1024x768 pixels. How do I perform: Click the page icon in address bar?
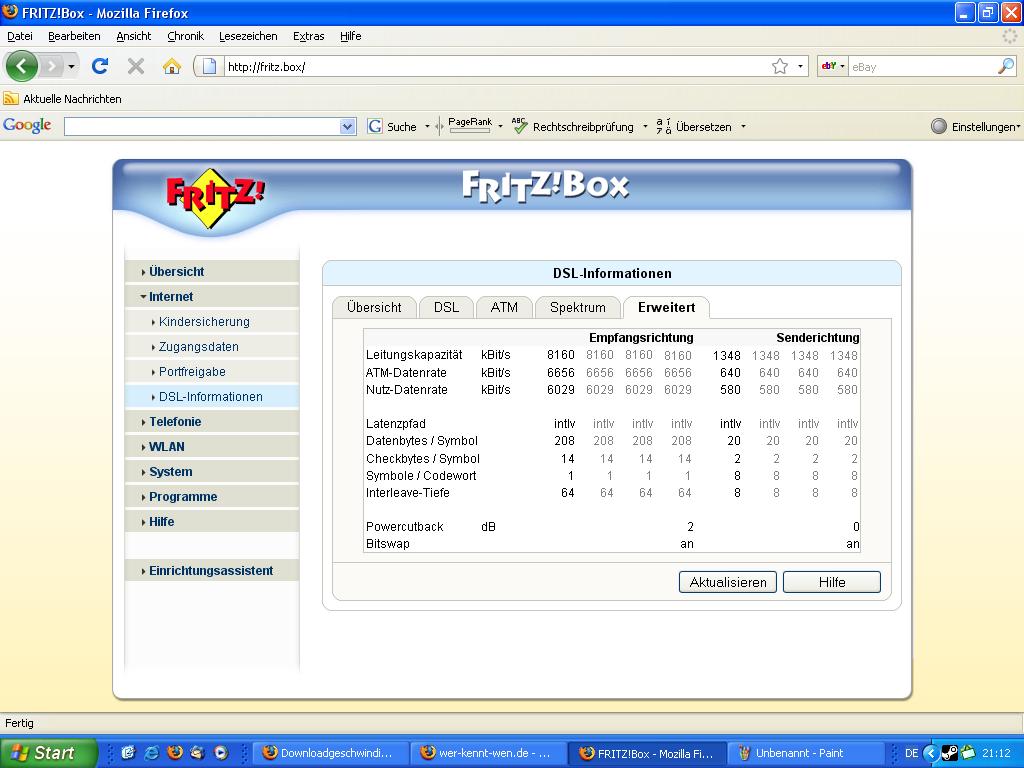[209, 66]
